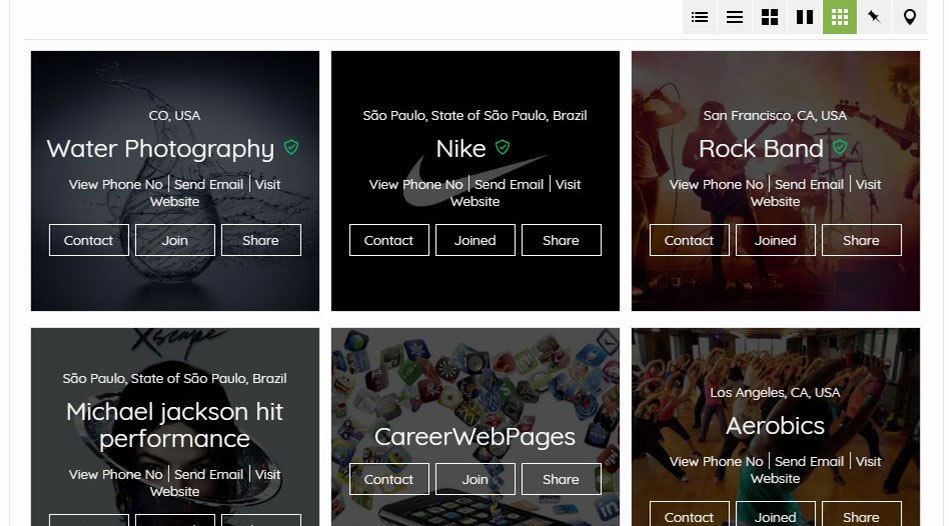Click verified shield badge next to Nike

click(503, 148)
